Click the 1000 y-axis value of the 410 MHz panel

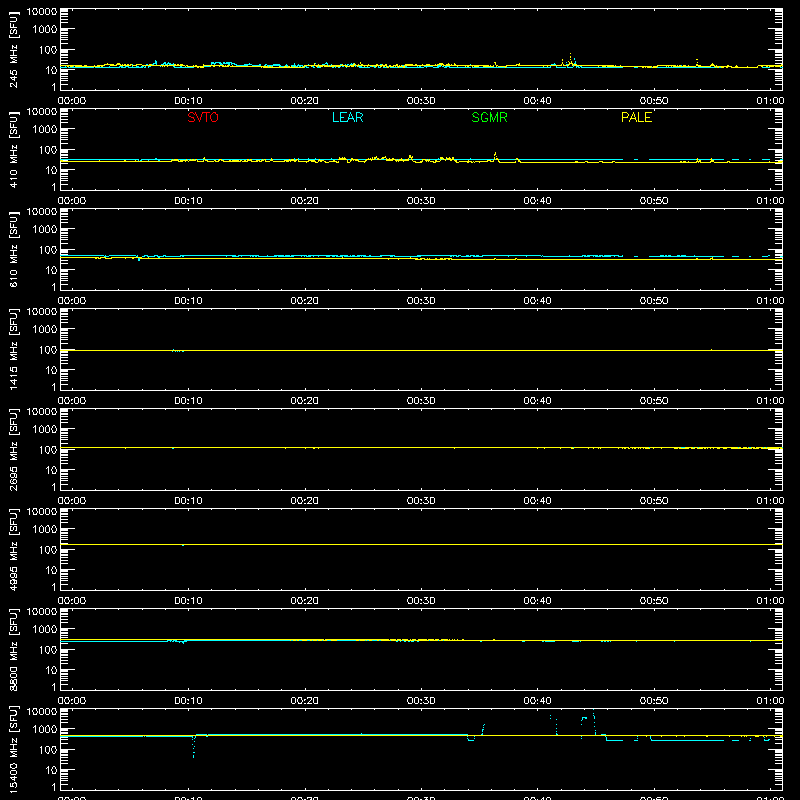pos(45,130)
